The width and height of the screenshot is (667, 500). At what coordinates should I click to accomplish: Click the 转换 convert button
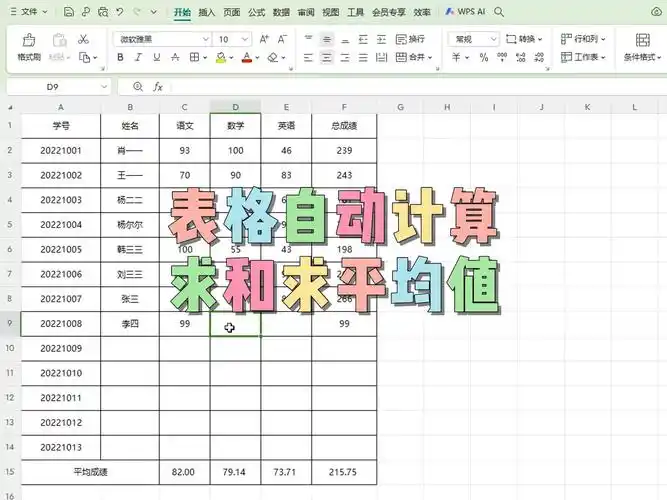[x=524, y=39]
